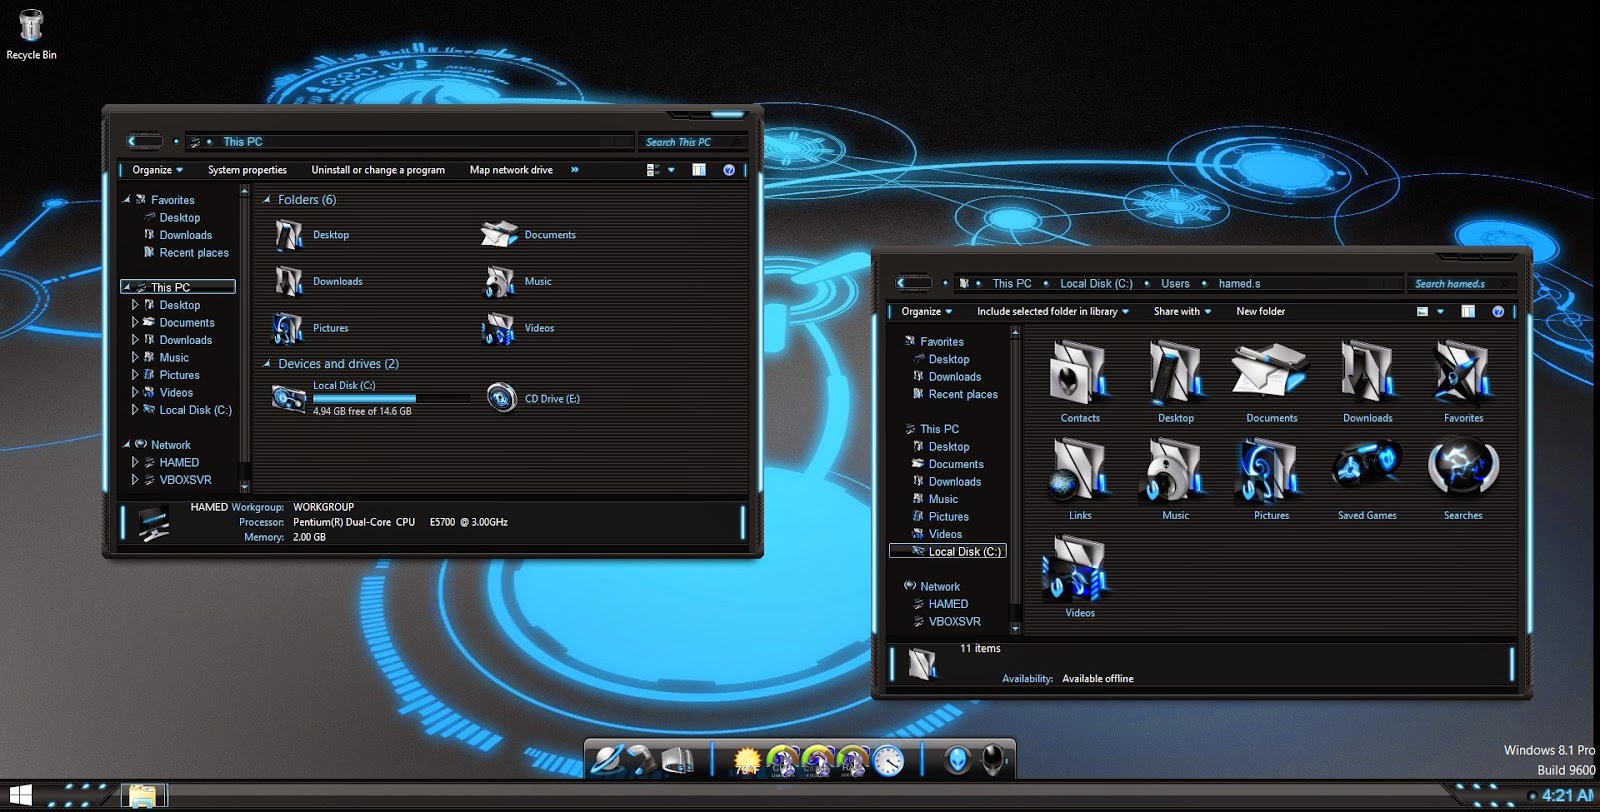The image size is (1600, 812).
Task: Click Local Disk (C:) capacity bar
Action: tap(391, 398)
